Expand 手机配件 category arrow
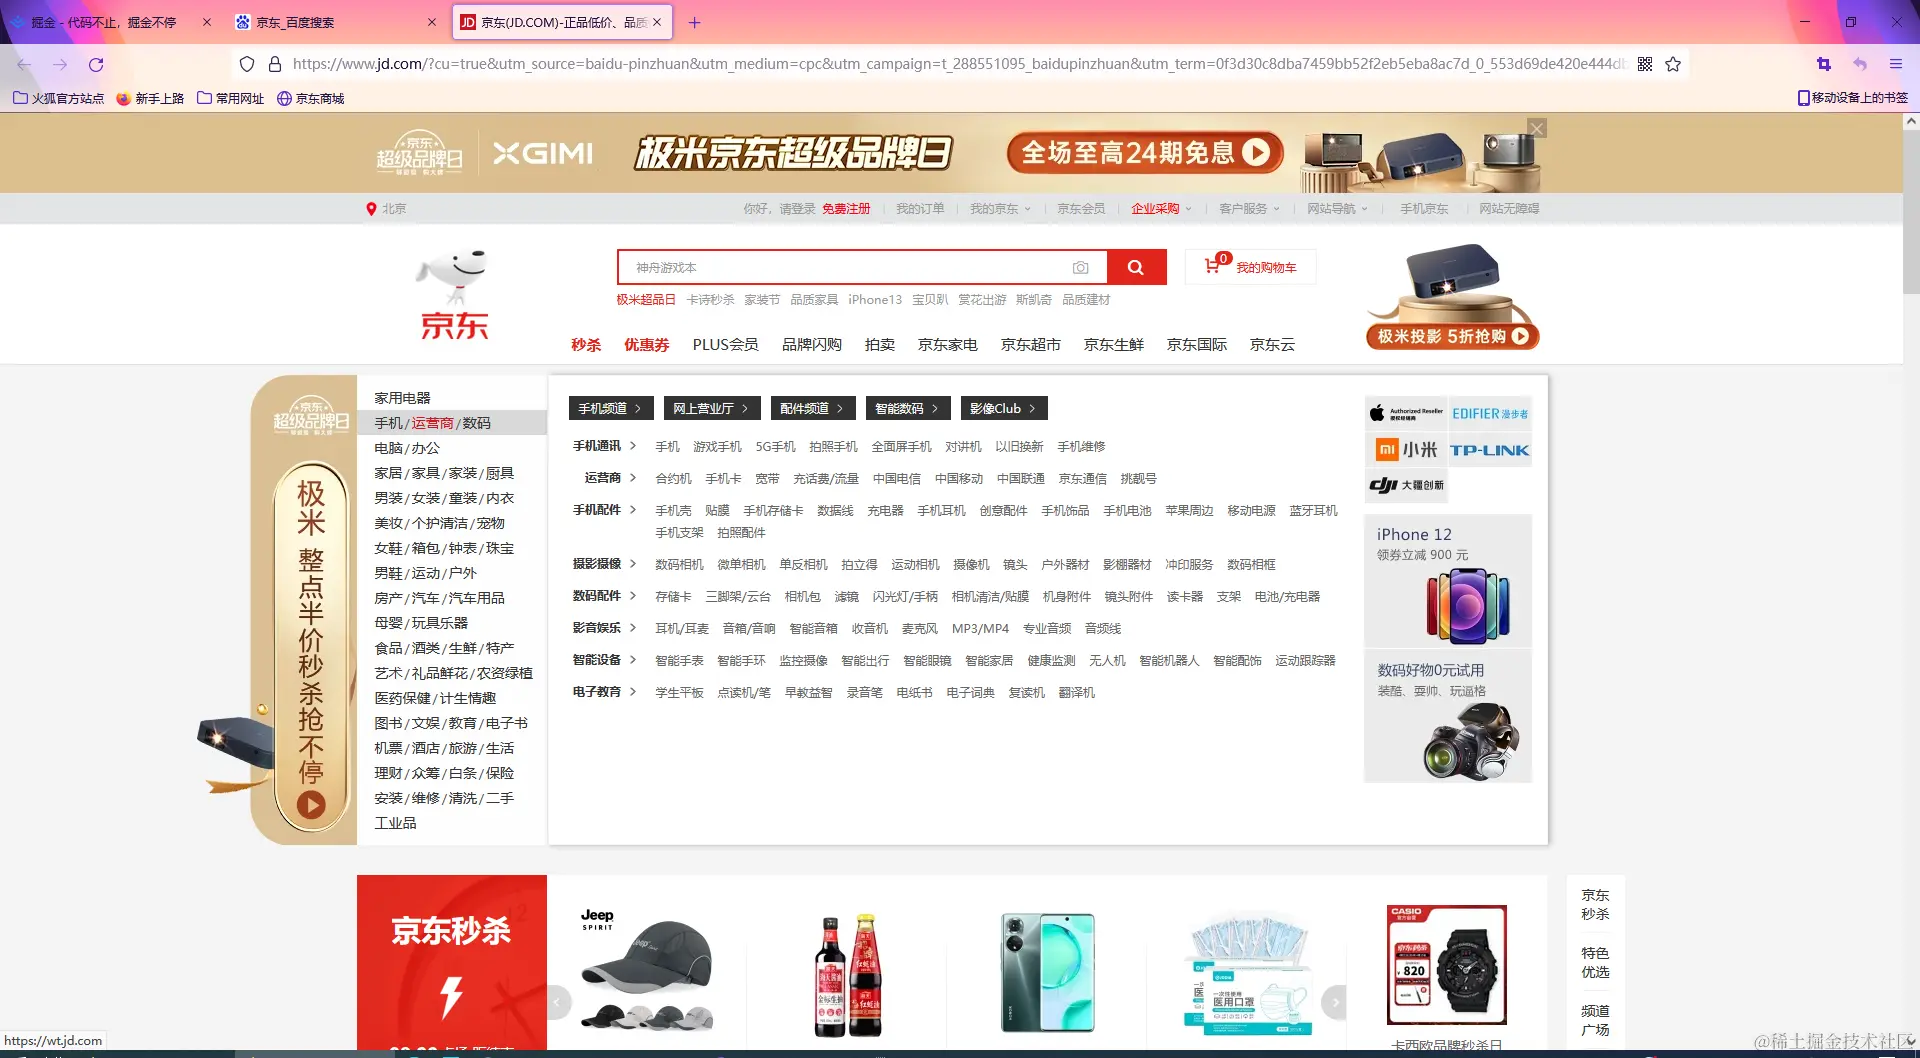 pyautogui.click(x=633, y=510)
